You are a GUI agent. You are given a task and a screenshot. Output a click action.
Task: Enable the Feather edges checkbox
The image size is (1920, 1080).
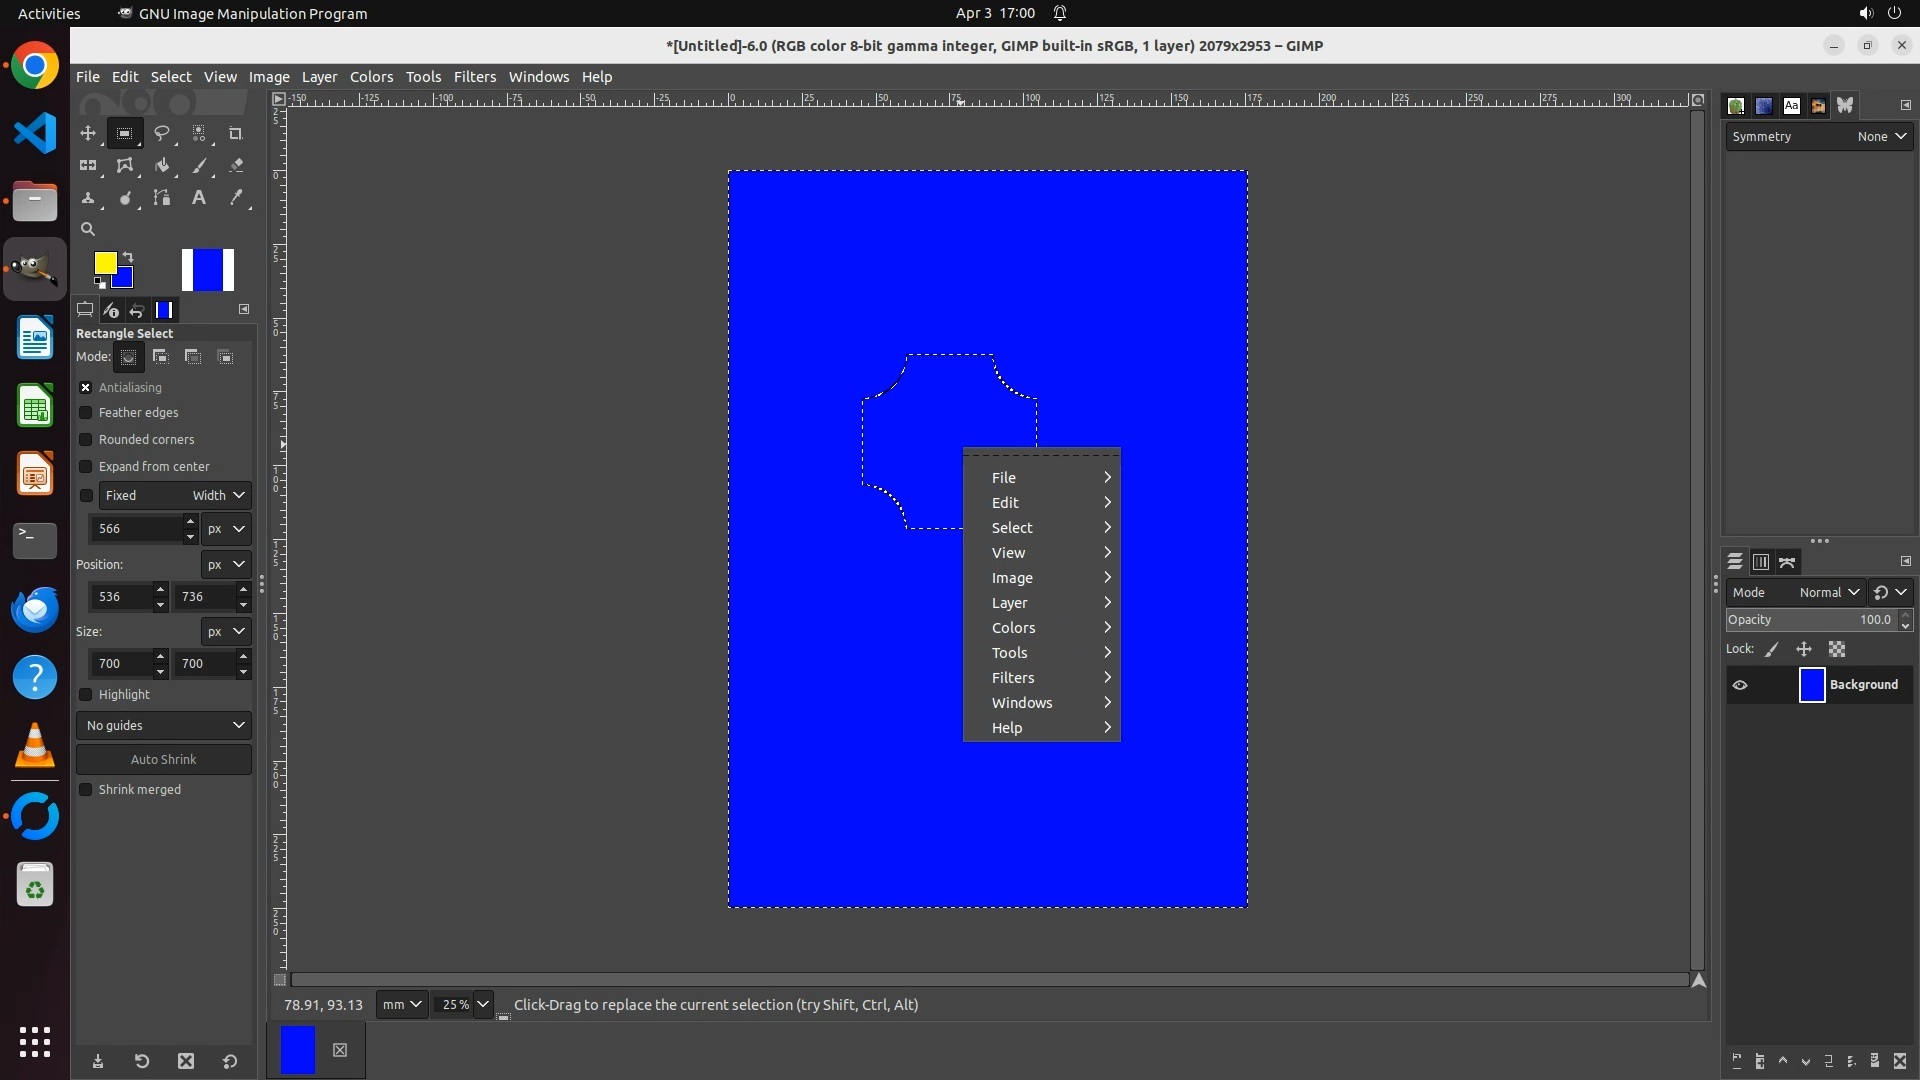pos(86,413)
